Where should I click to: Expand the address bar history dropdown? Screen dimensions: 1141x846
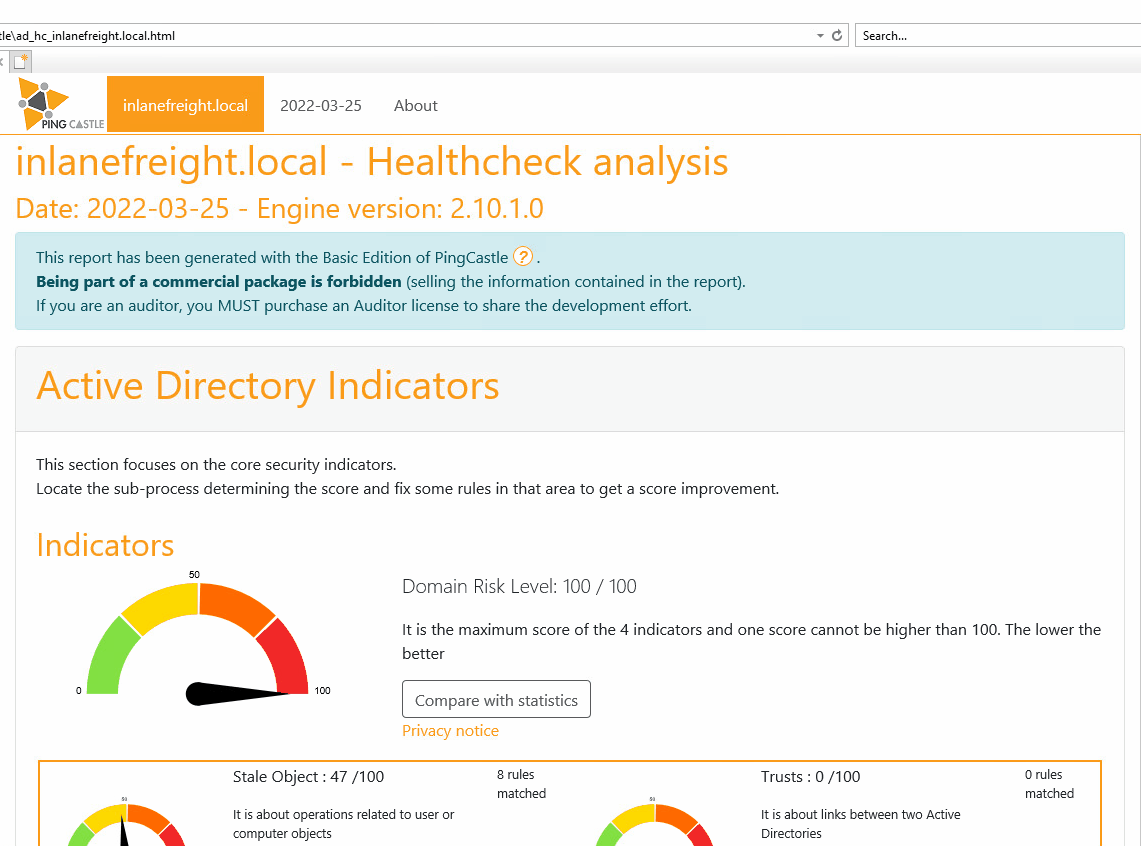click(820, 36)
